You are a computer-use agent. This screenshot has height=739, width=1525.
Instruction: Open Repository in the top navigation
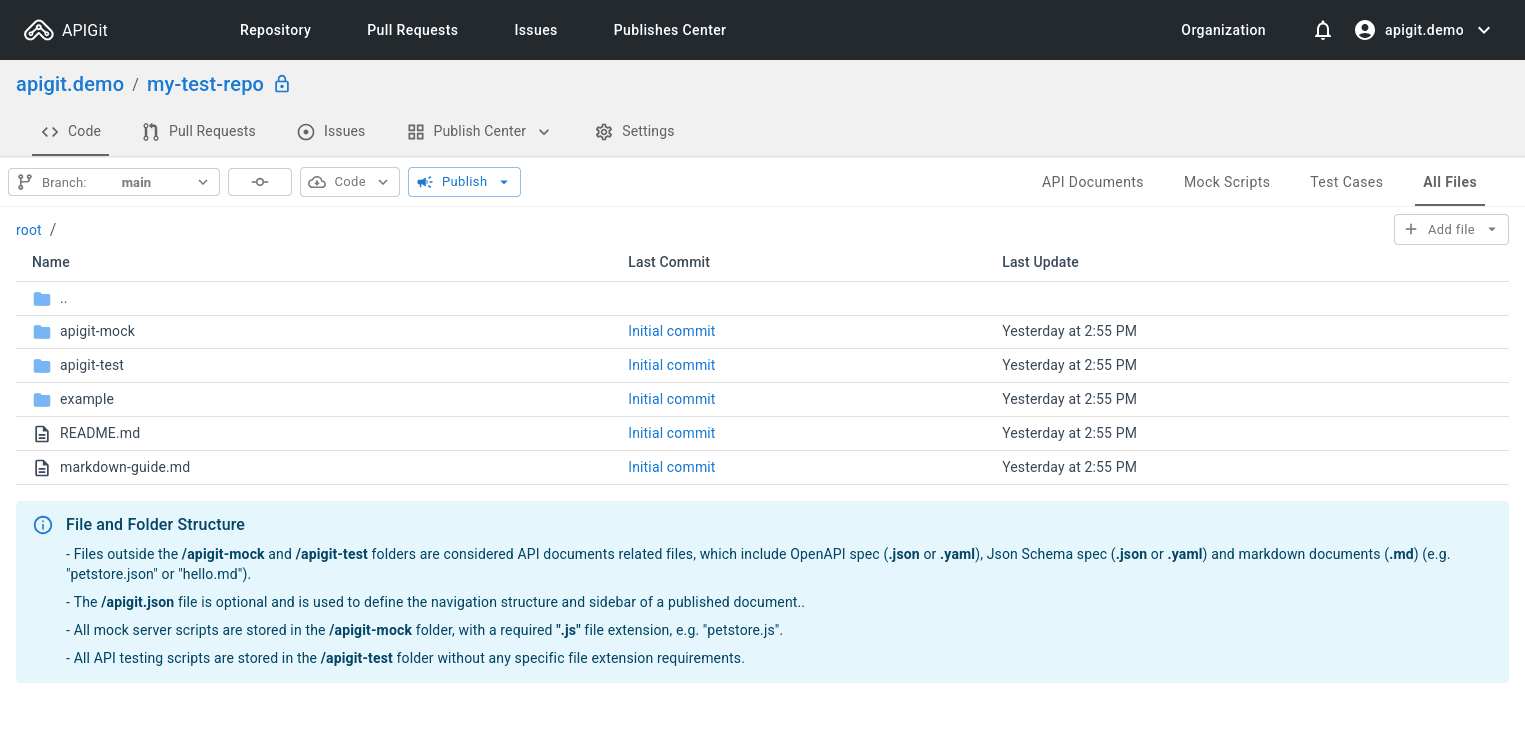[275, 30]
